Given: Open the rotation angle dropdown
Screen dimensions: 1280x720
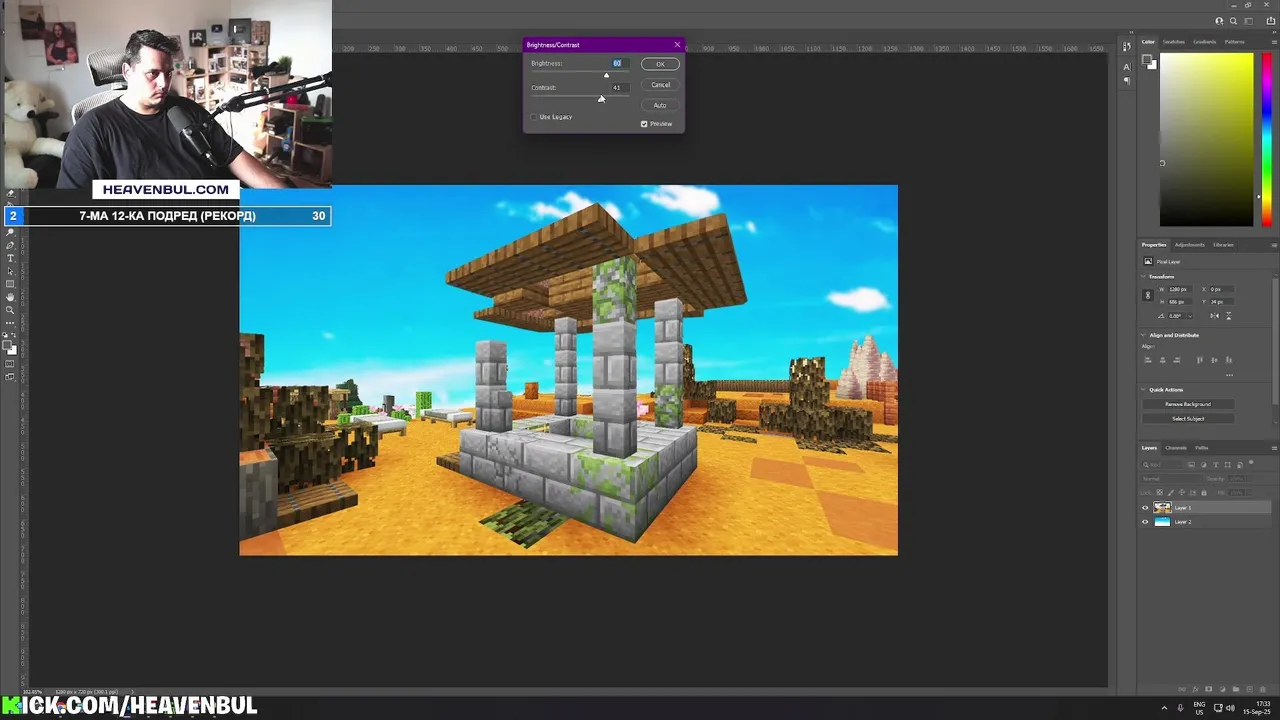Looking at the screenshot, I should click(1190, 316).
